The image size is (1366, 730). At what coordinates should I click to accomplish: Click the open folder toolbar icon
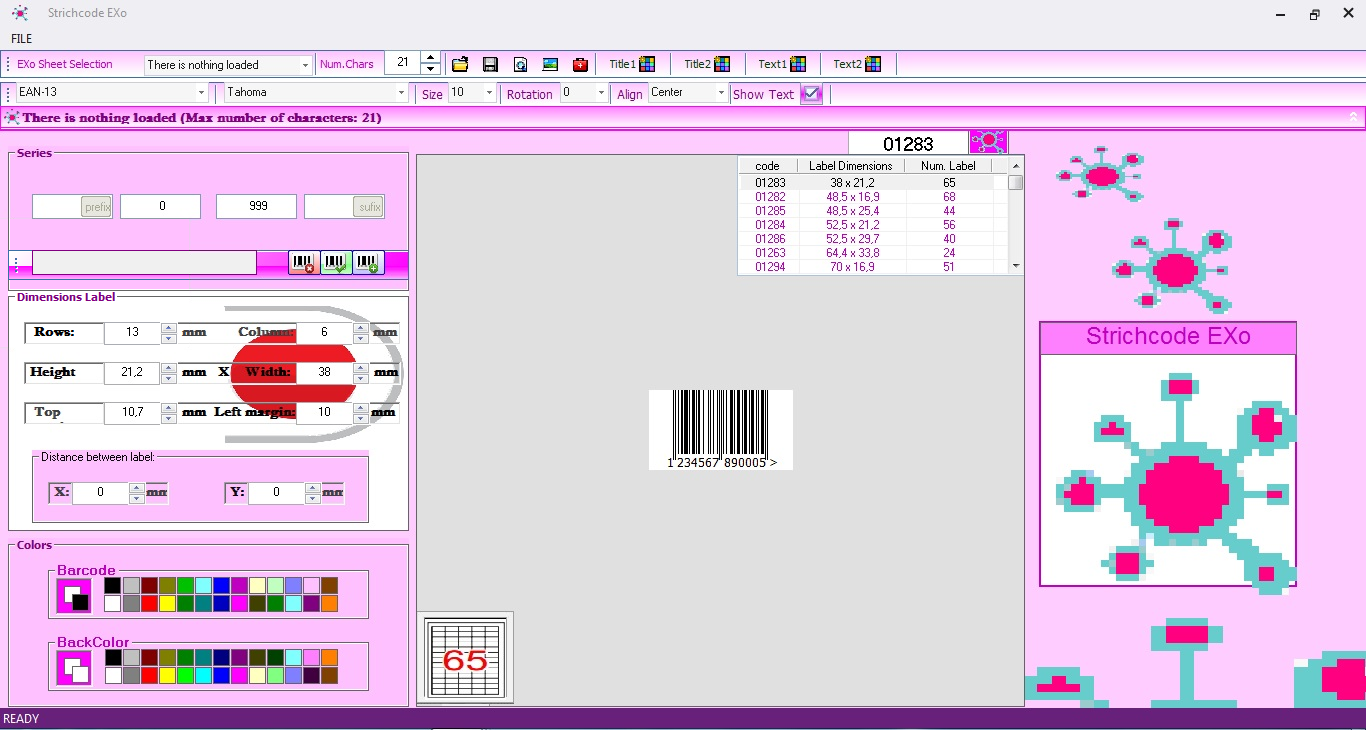click(460, 64)
